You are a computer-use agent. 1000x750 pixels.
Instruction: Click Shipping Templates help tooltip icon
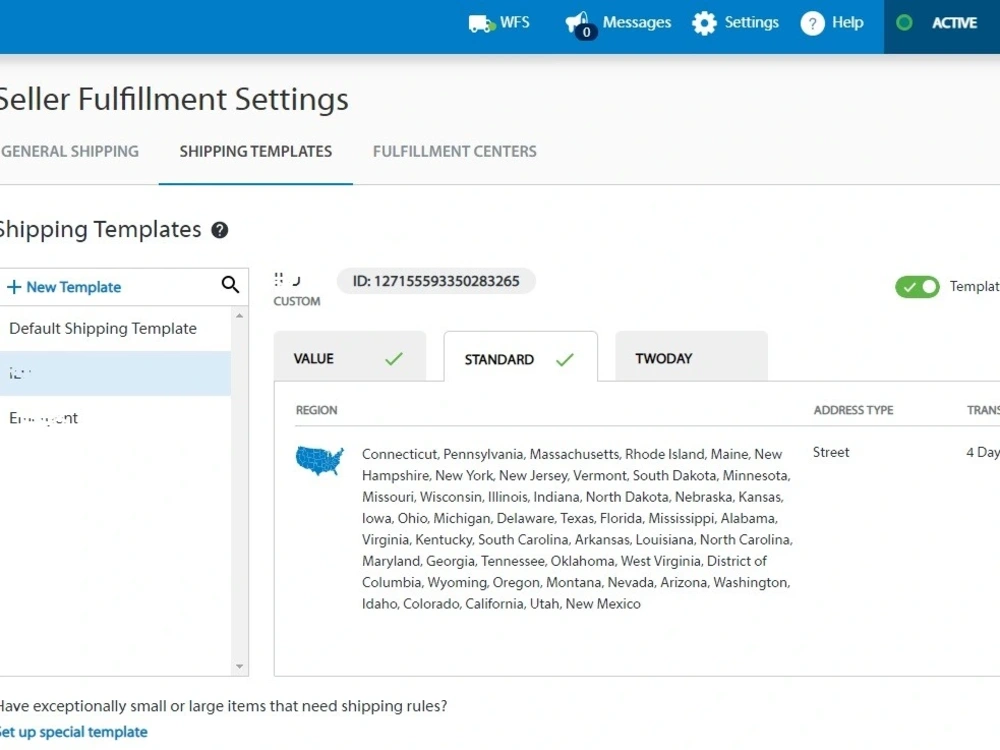[219, 230]
